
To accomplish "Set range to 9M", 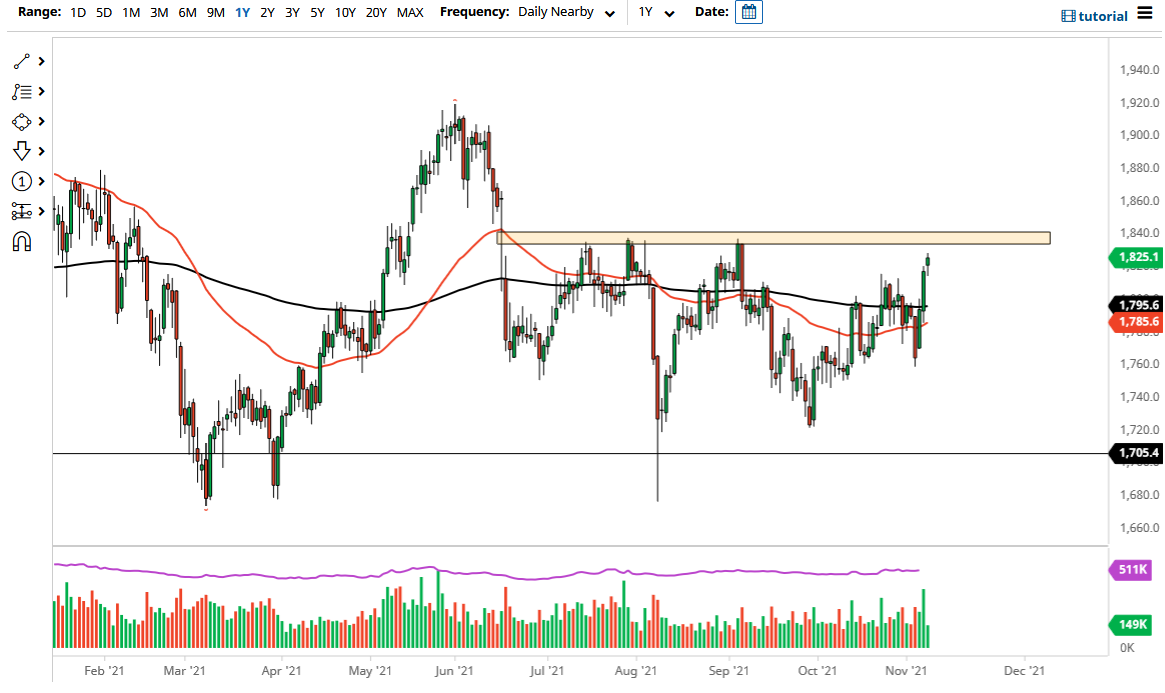I will click(215, 13).
